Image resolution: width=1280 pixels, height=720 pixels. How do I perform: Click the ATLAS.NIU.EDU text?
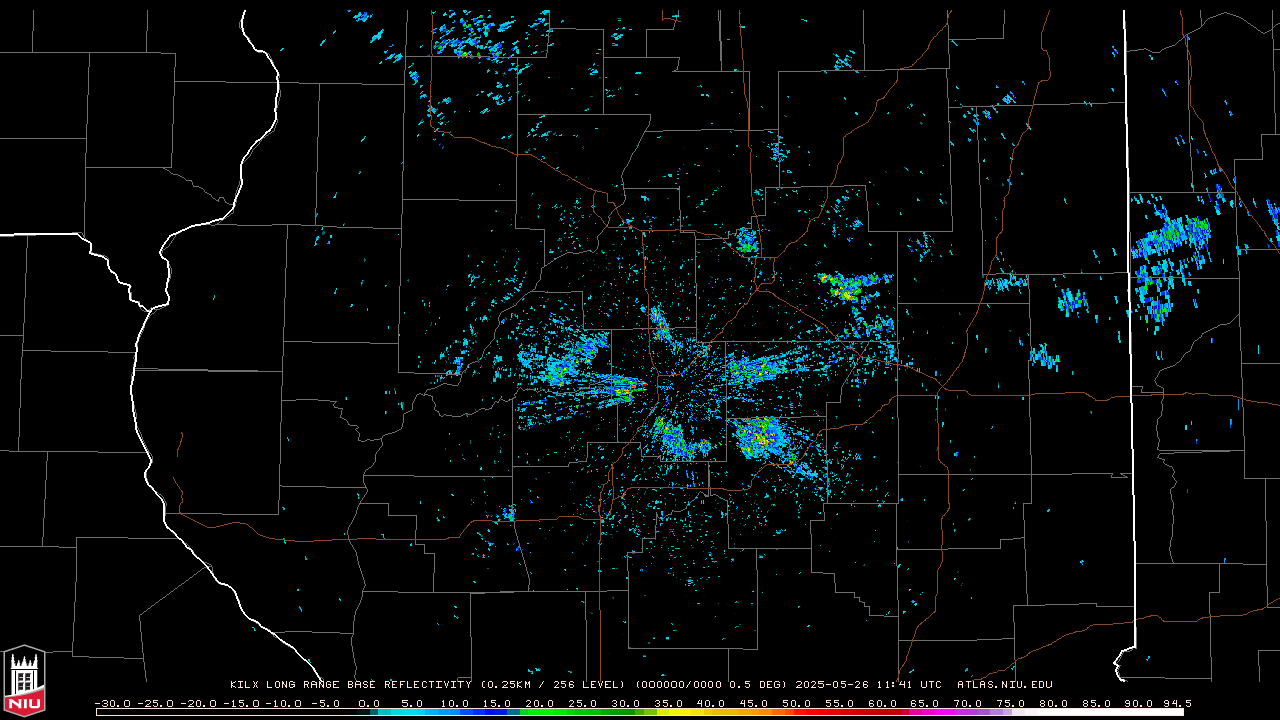pyautogui.click(x=1005, y=685)
